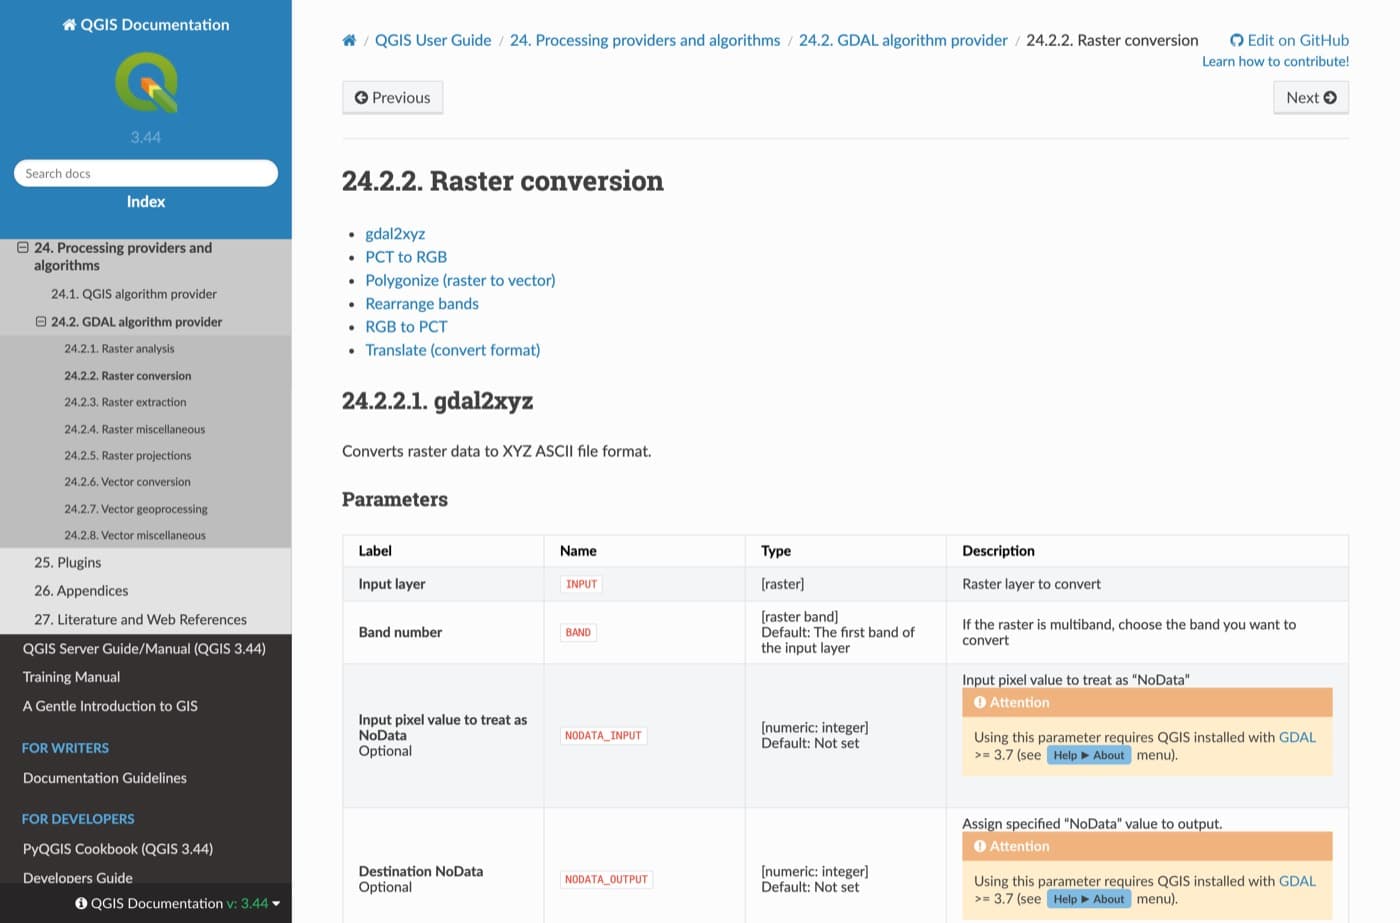This screenshot has height=923, width=1400.
Task: Open Documentation Guidelines
Action: point(105,778)
